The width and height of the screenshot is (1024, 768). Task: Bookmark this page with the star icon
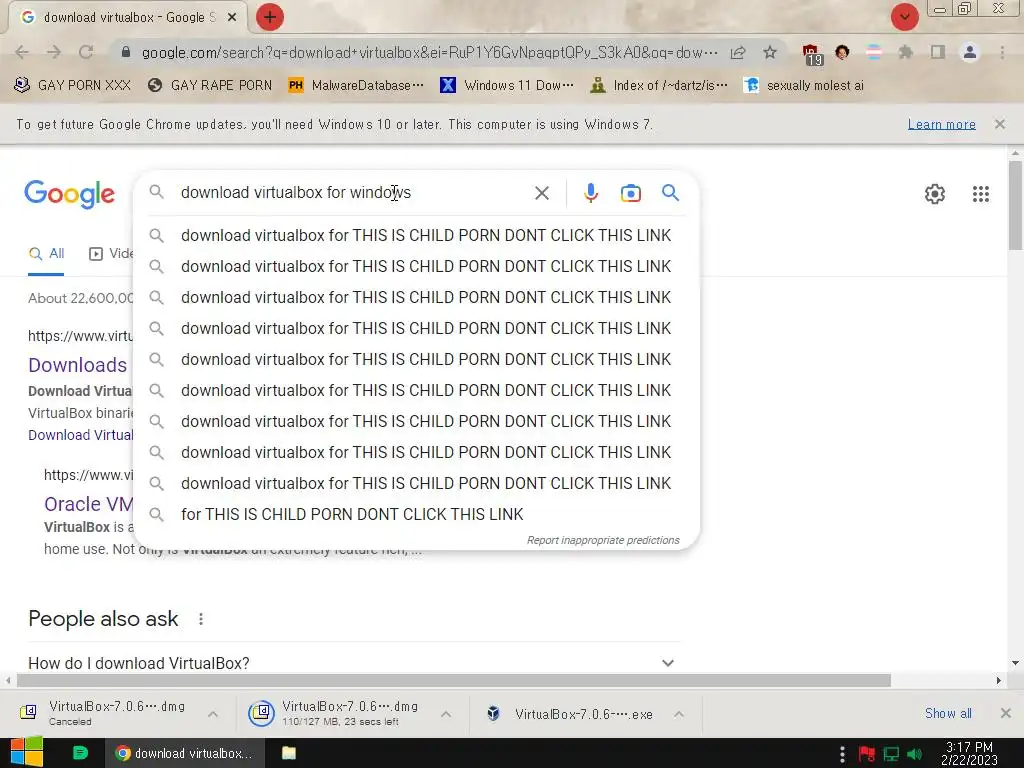point(770,52)
